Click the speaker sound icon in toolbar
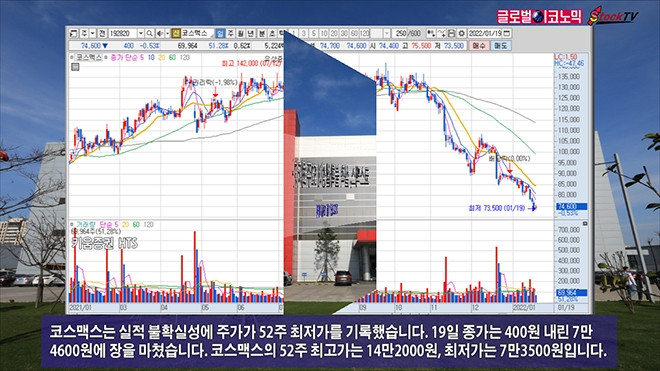Viewport: 660px width, 371px height. pyautogui.click(x=160, y=34)
